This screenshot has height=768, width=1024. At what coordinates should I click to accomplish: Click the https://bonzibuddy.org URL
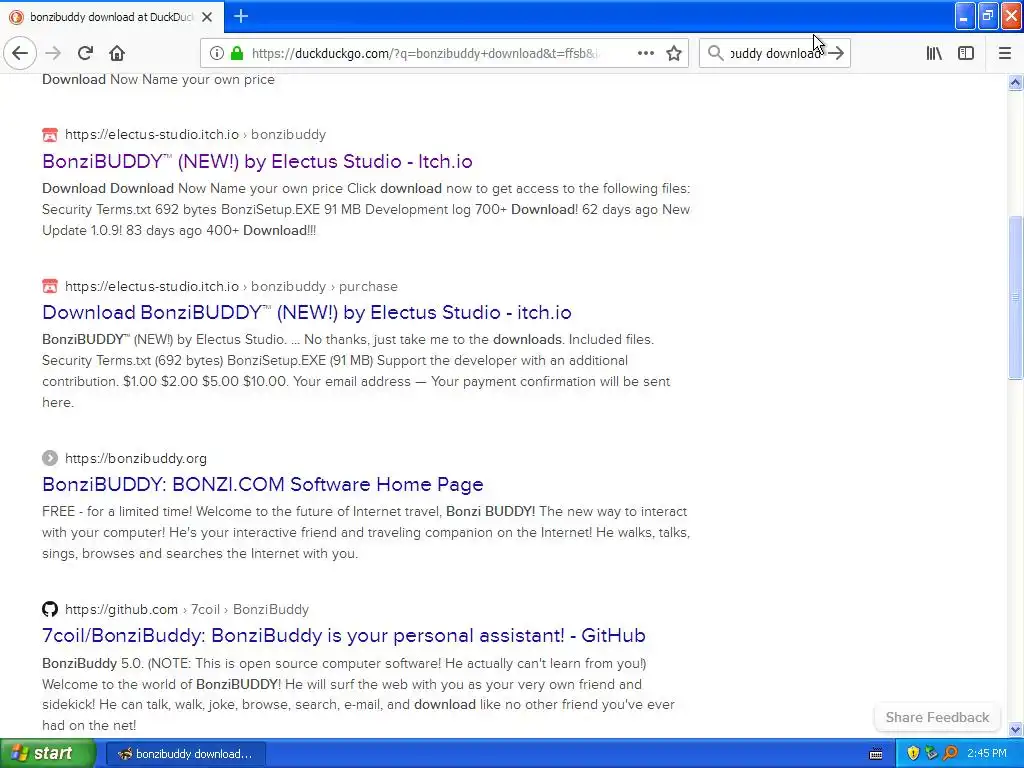click(x=136, y=458)
